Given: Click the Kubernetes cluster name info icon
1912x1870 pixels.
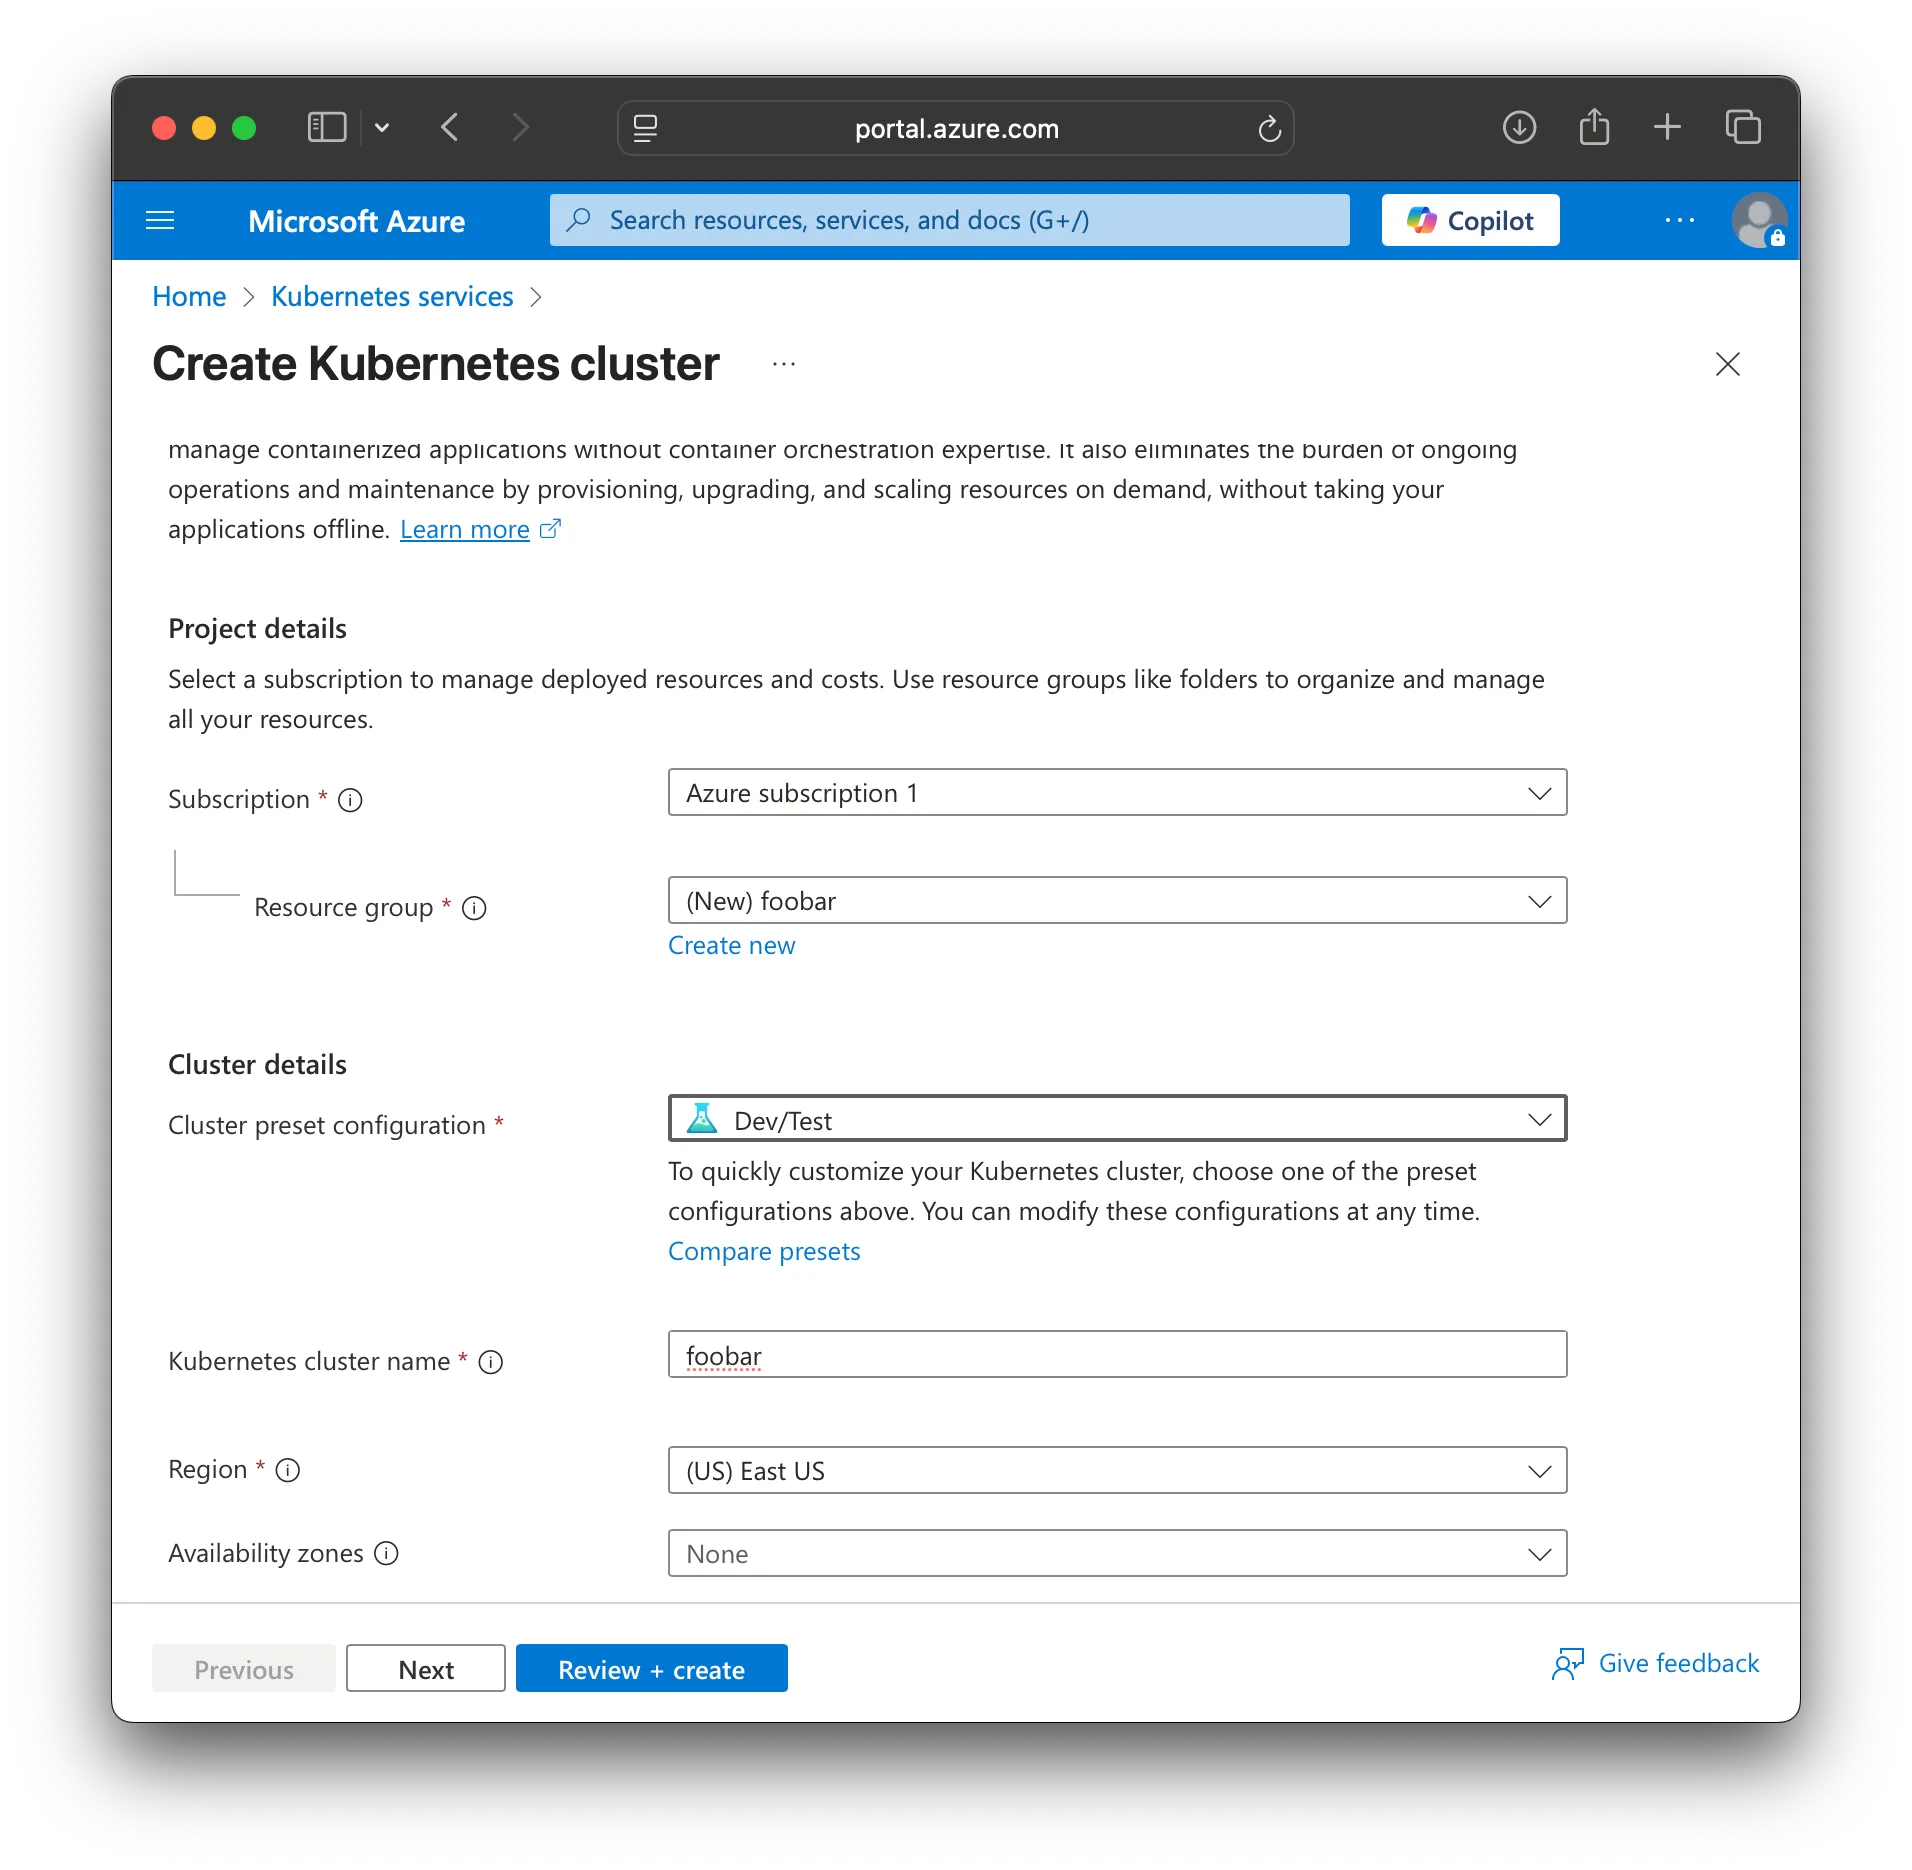Looking at the screenshot, I should [x=491, y=1361].
